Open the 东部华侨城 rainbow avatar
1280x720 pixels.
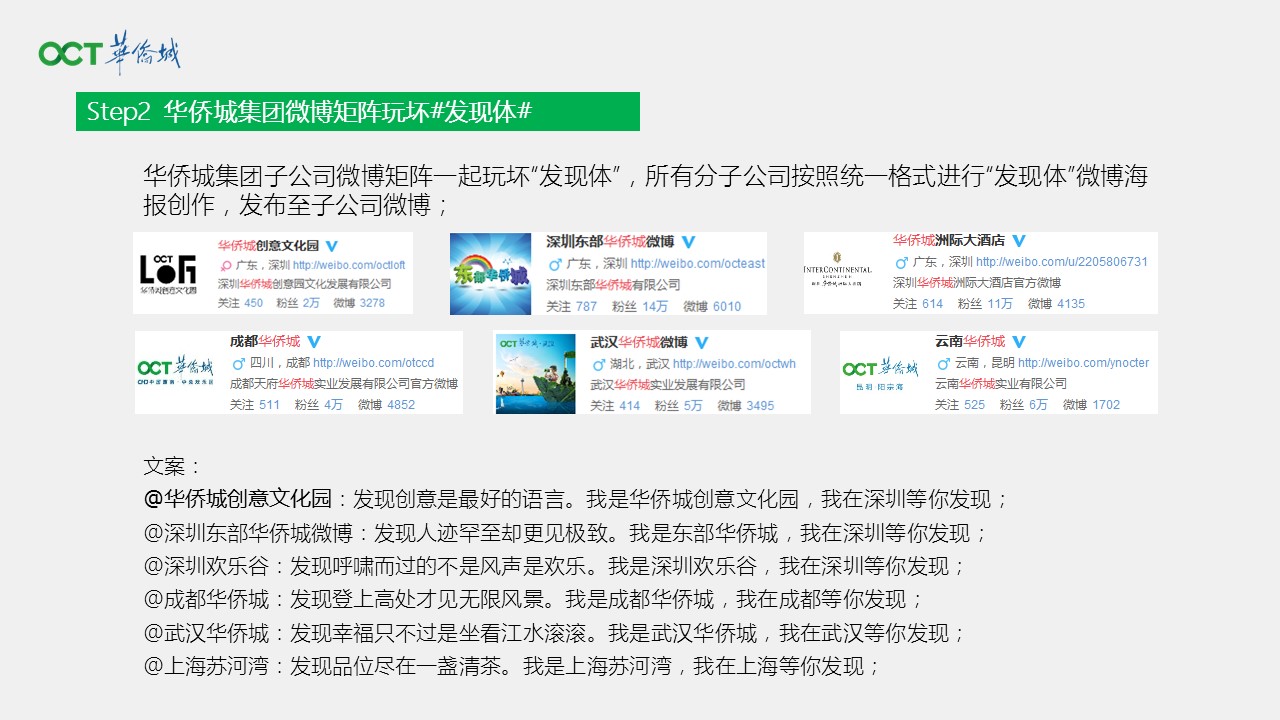pos(490,274)
